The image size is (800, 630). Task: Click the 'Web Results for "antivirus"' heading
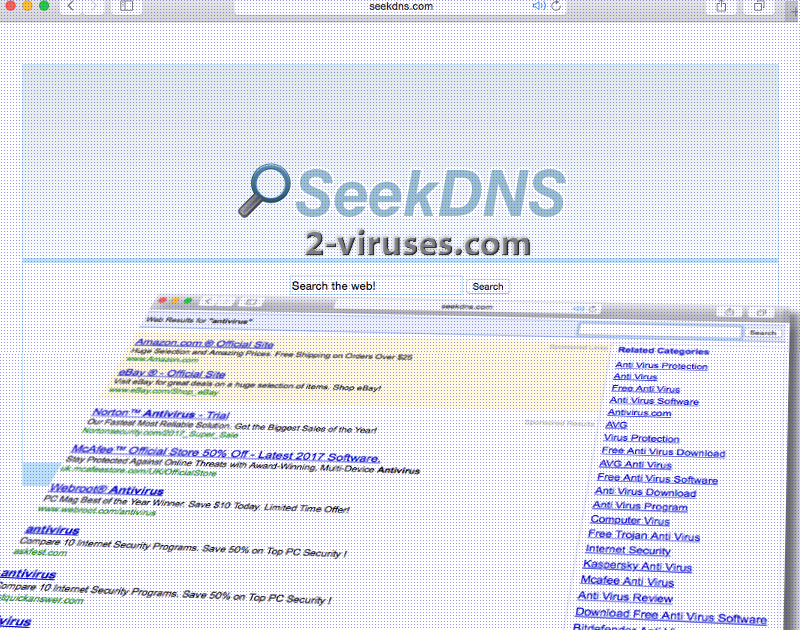pos(199,320)
